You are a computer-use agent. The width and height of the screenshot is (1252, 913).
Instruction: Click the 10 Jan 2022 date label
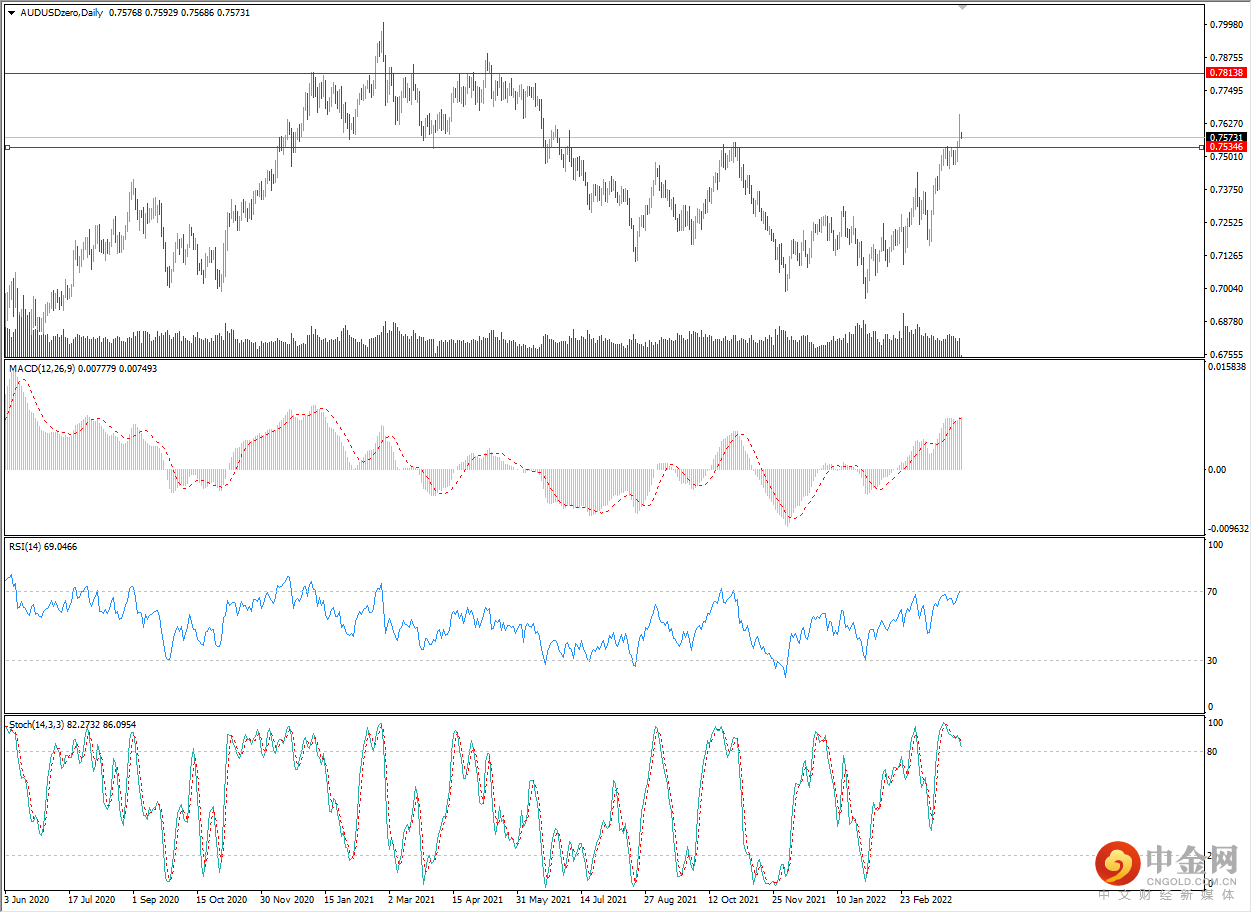[x=862, y=900]
